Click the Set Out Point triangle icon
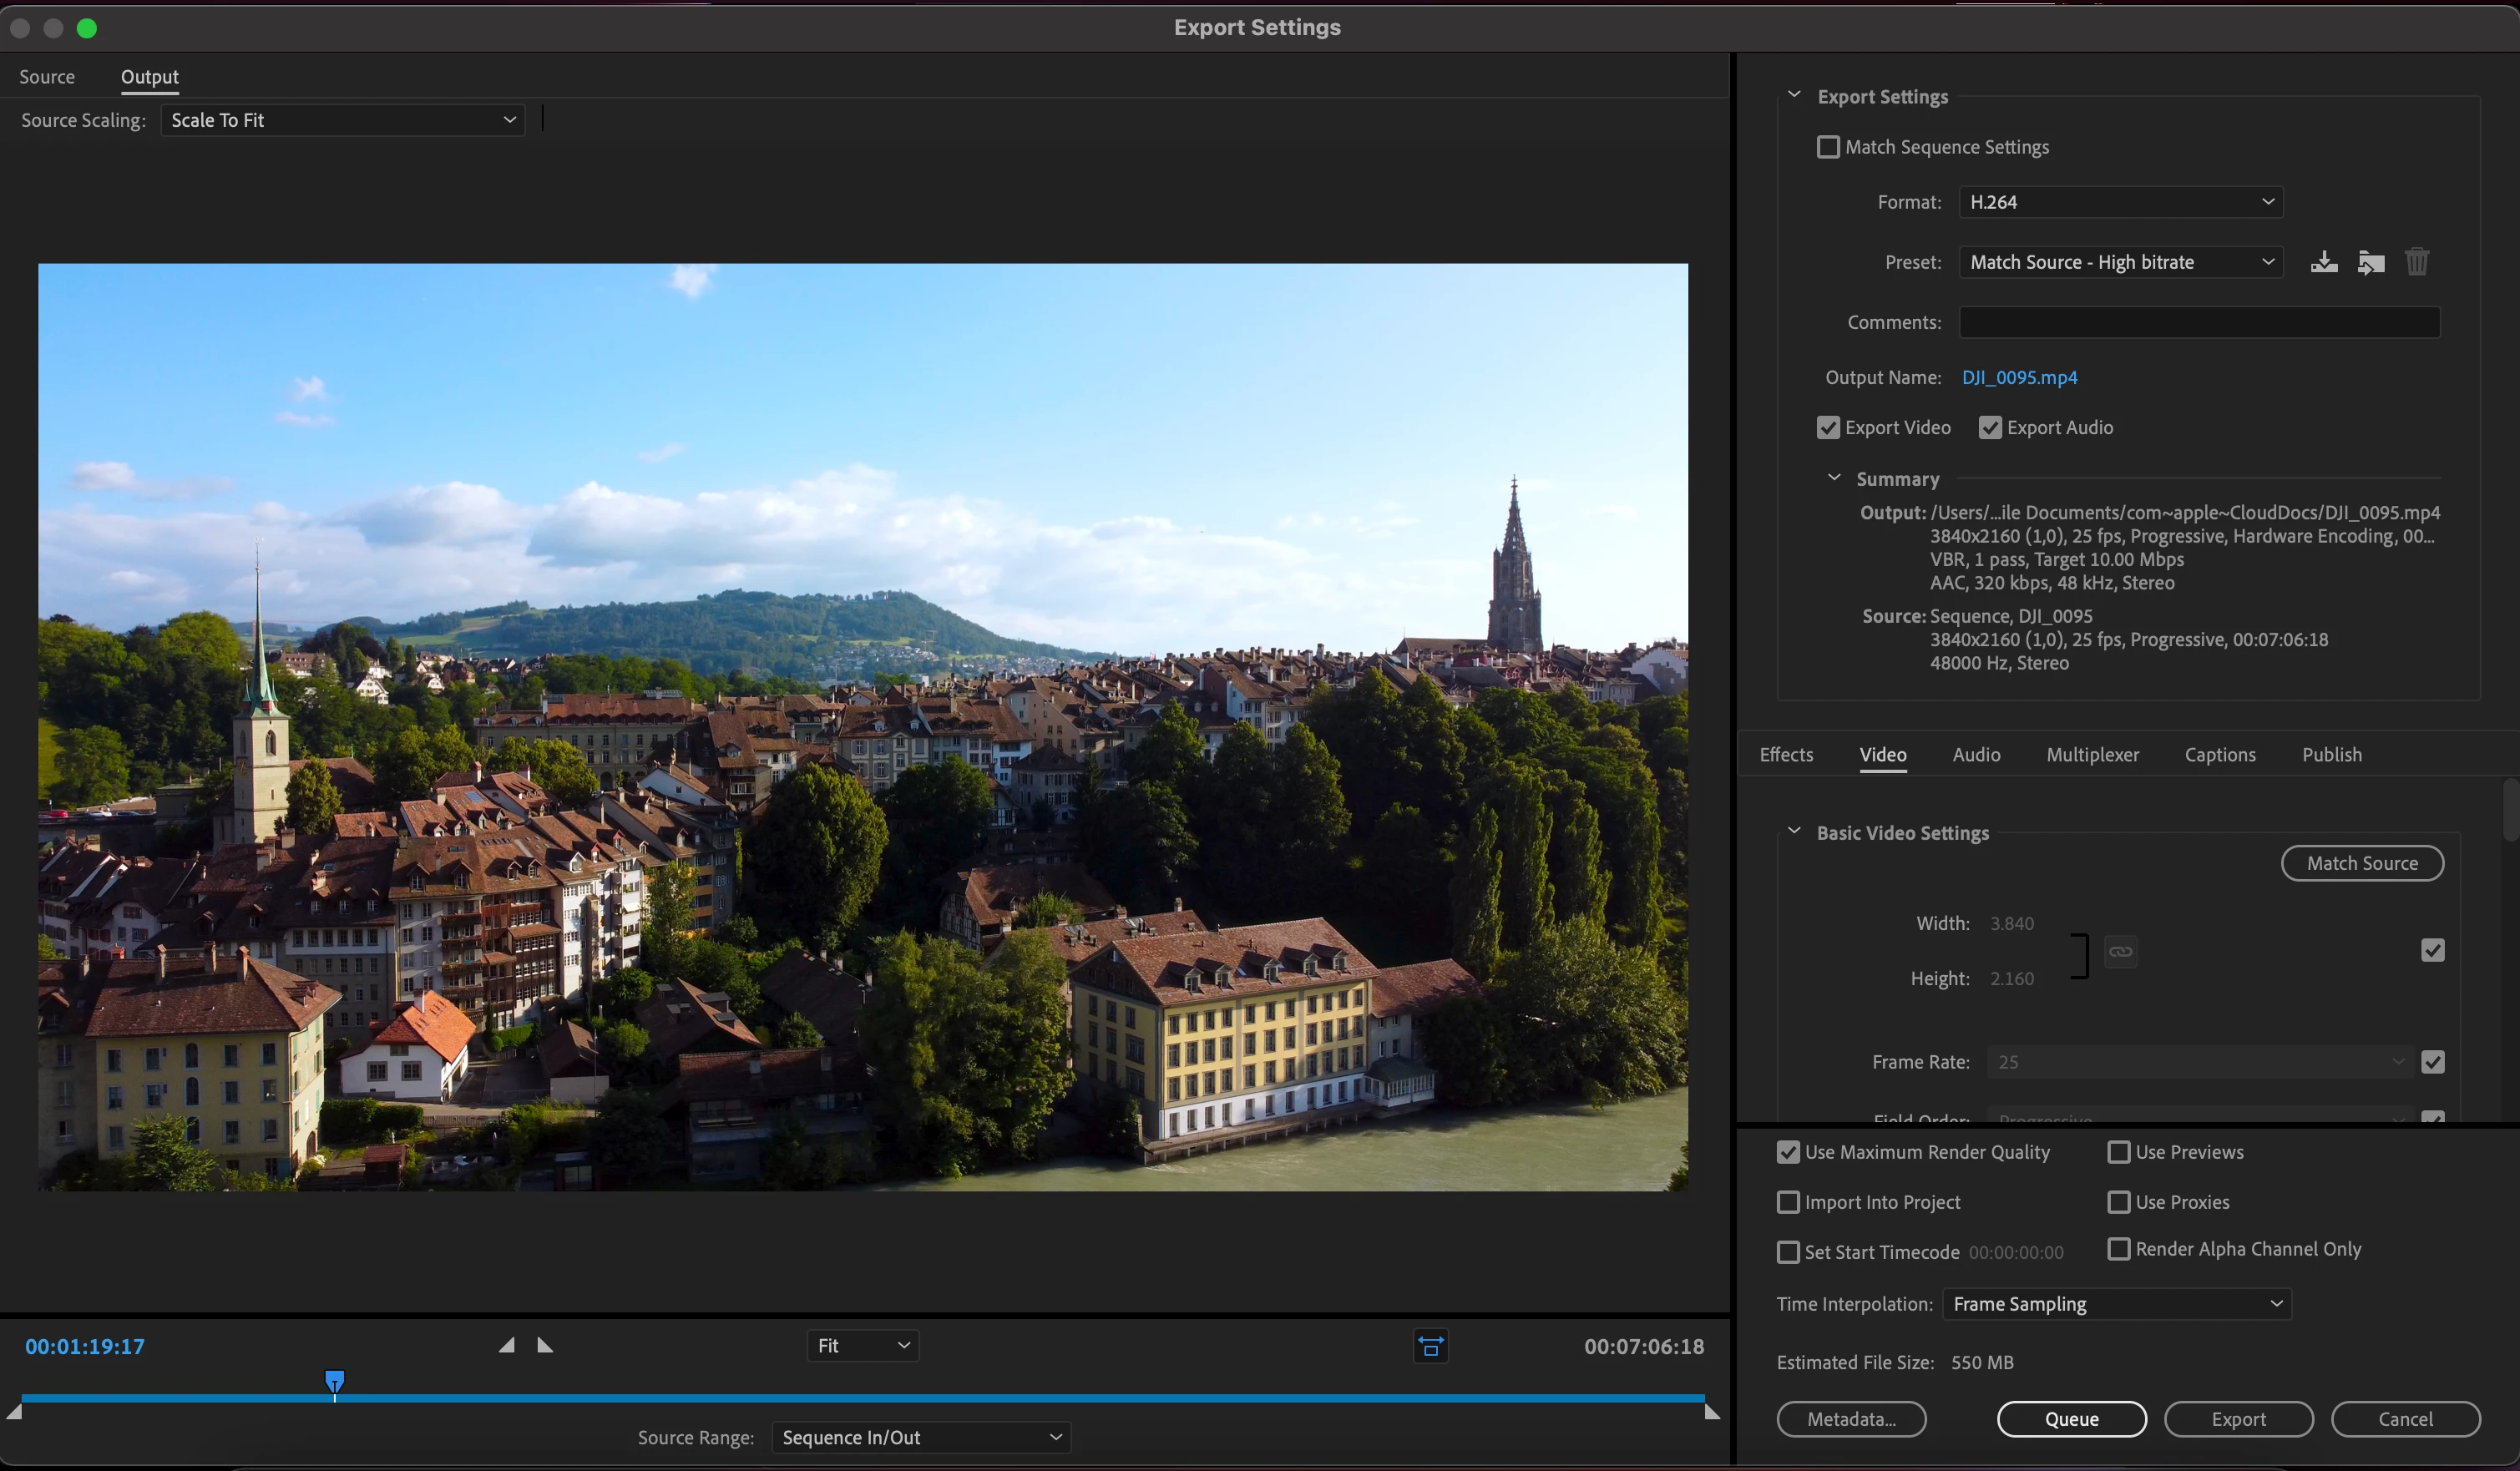2520x1471 pixels. (545, 1345)
